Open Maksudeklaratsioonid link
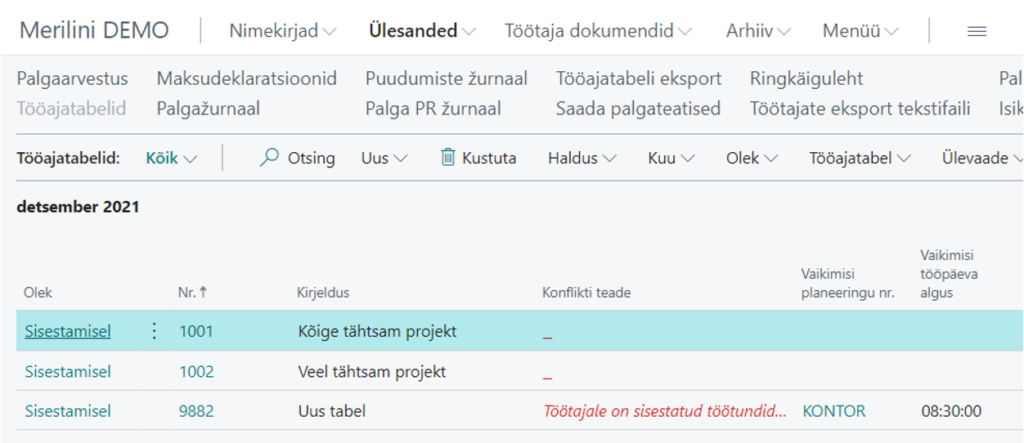Screen dimensions: 1024x443 point(246,78)
